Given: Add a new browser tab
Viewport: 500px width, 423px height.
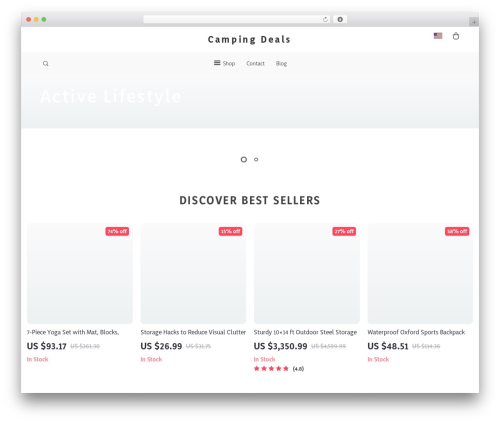Looking at the screenshot, I should pyautogui.click(x=474, y=22).
